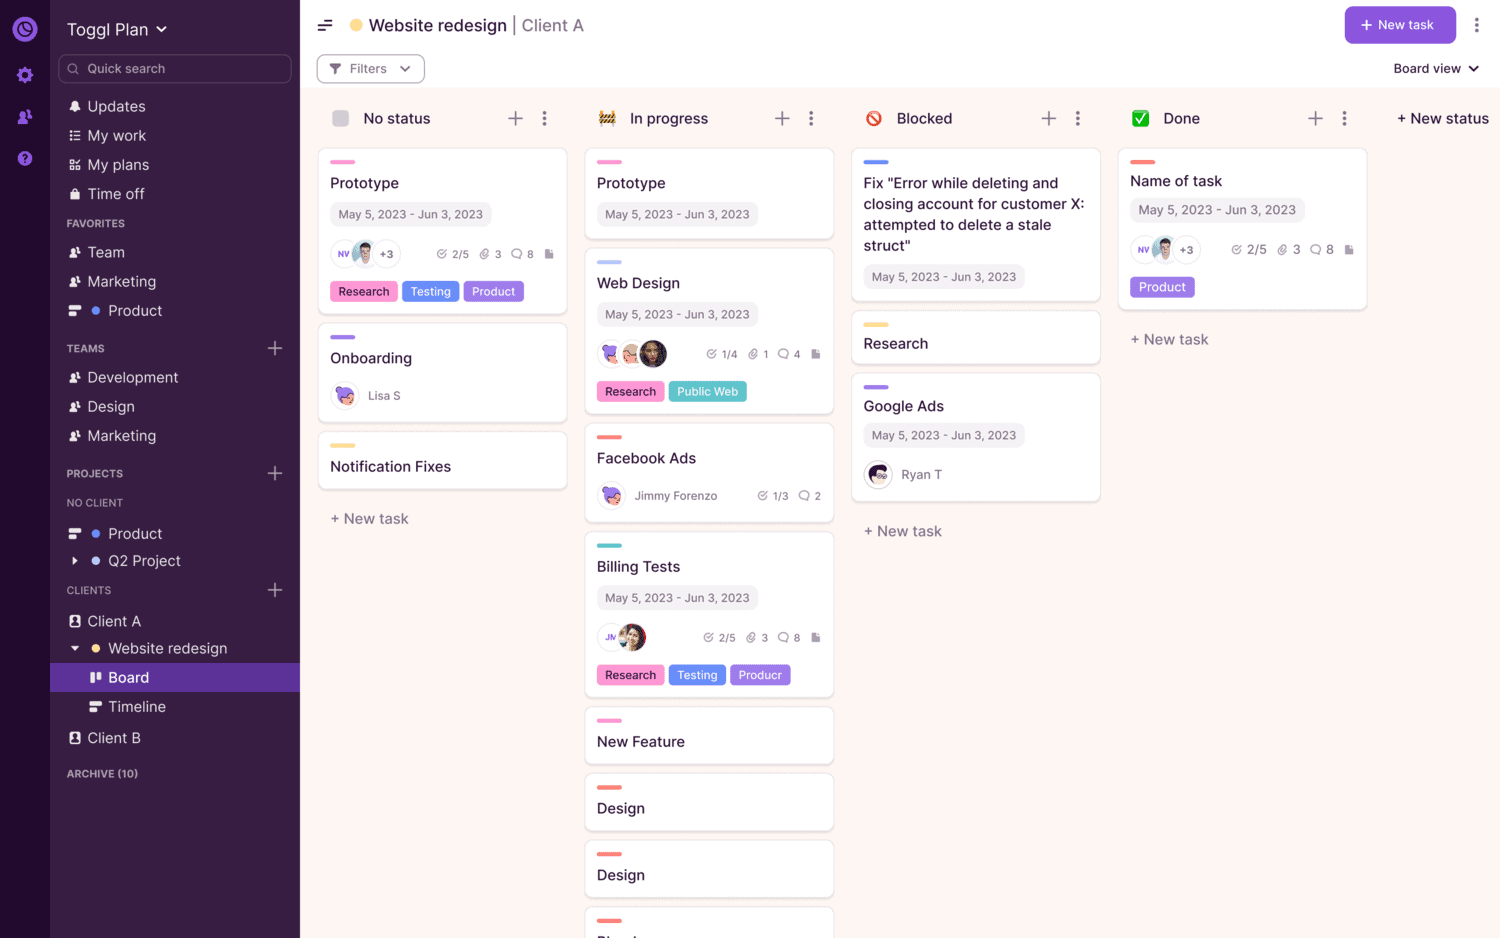Viewport: 1500px width, 938px height.
Task: Add a New status column
Action: [x=1443, y=118]
